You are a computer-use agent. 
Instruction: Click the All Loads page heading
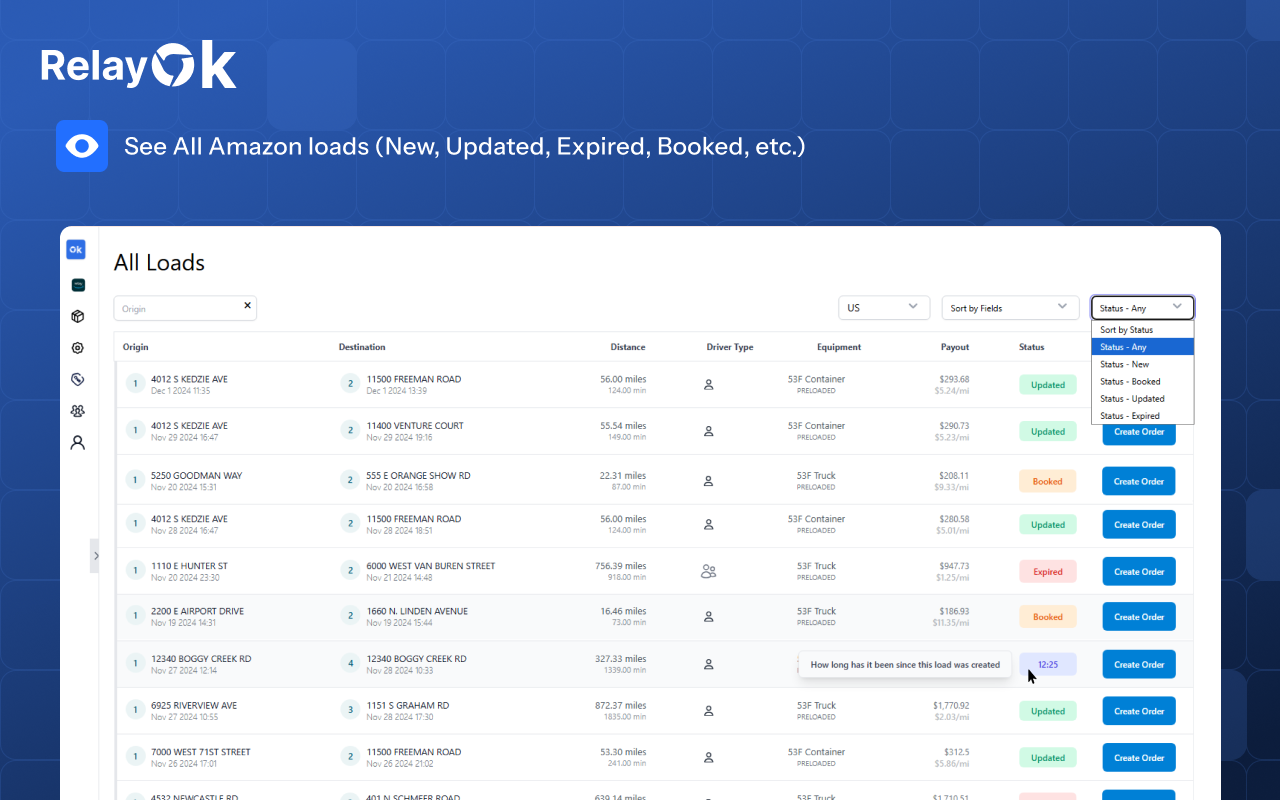click(159, 263)
